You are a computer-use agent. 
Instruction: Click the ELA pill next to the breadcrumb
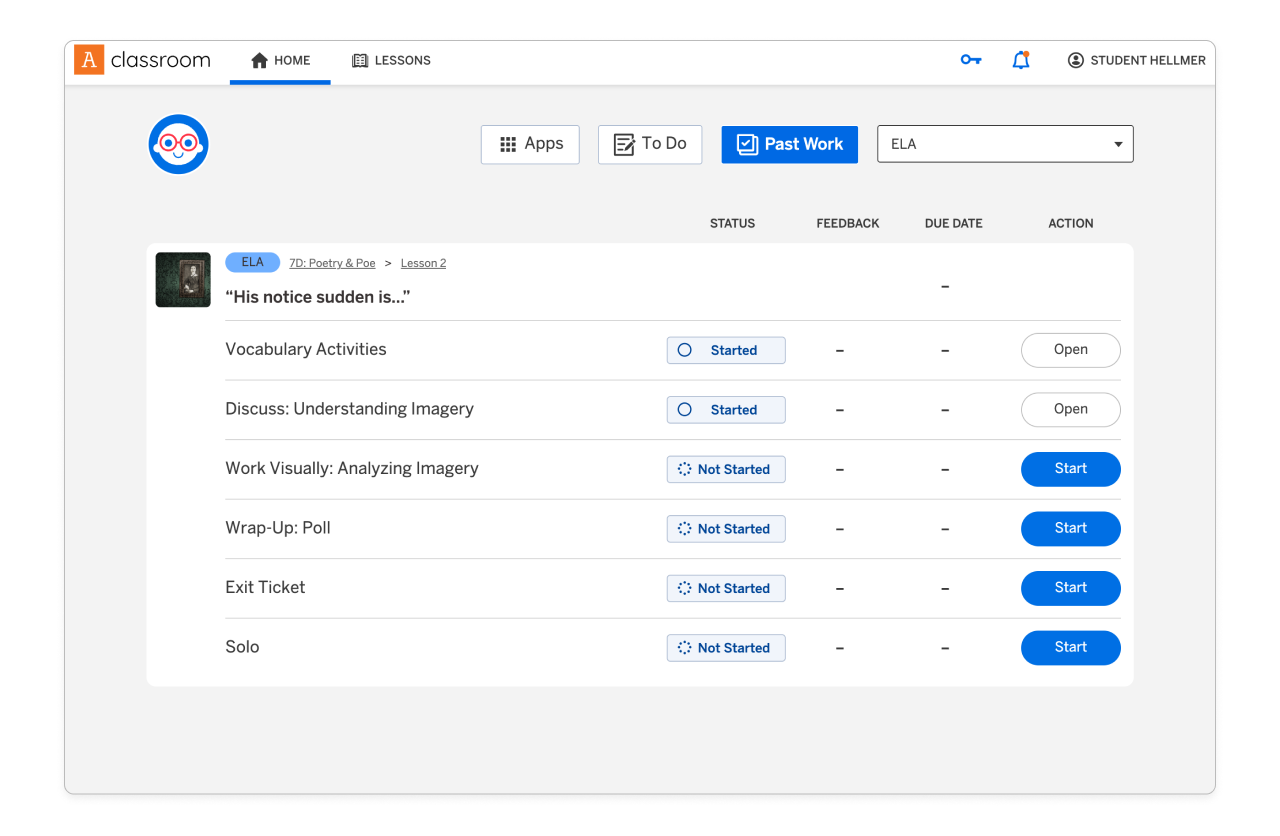(x=252, y=262)
